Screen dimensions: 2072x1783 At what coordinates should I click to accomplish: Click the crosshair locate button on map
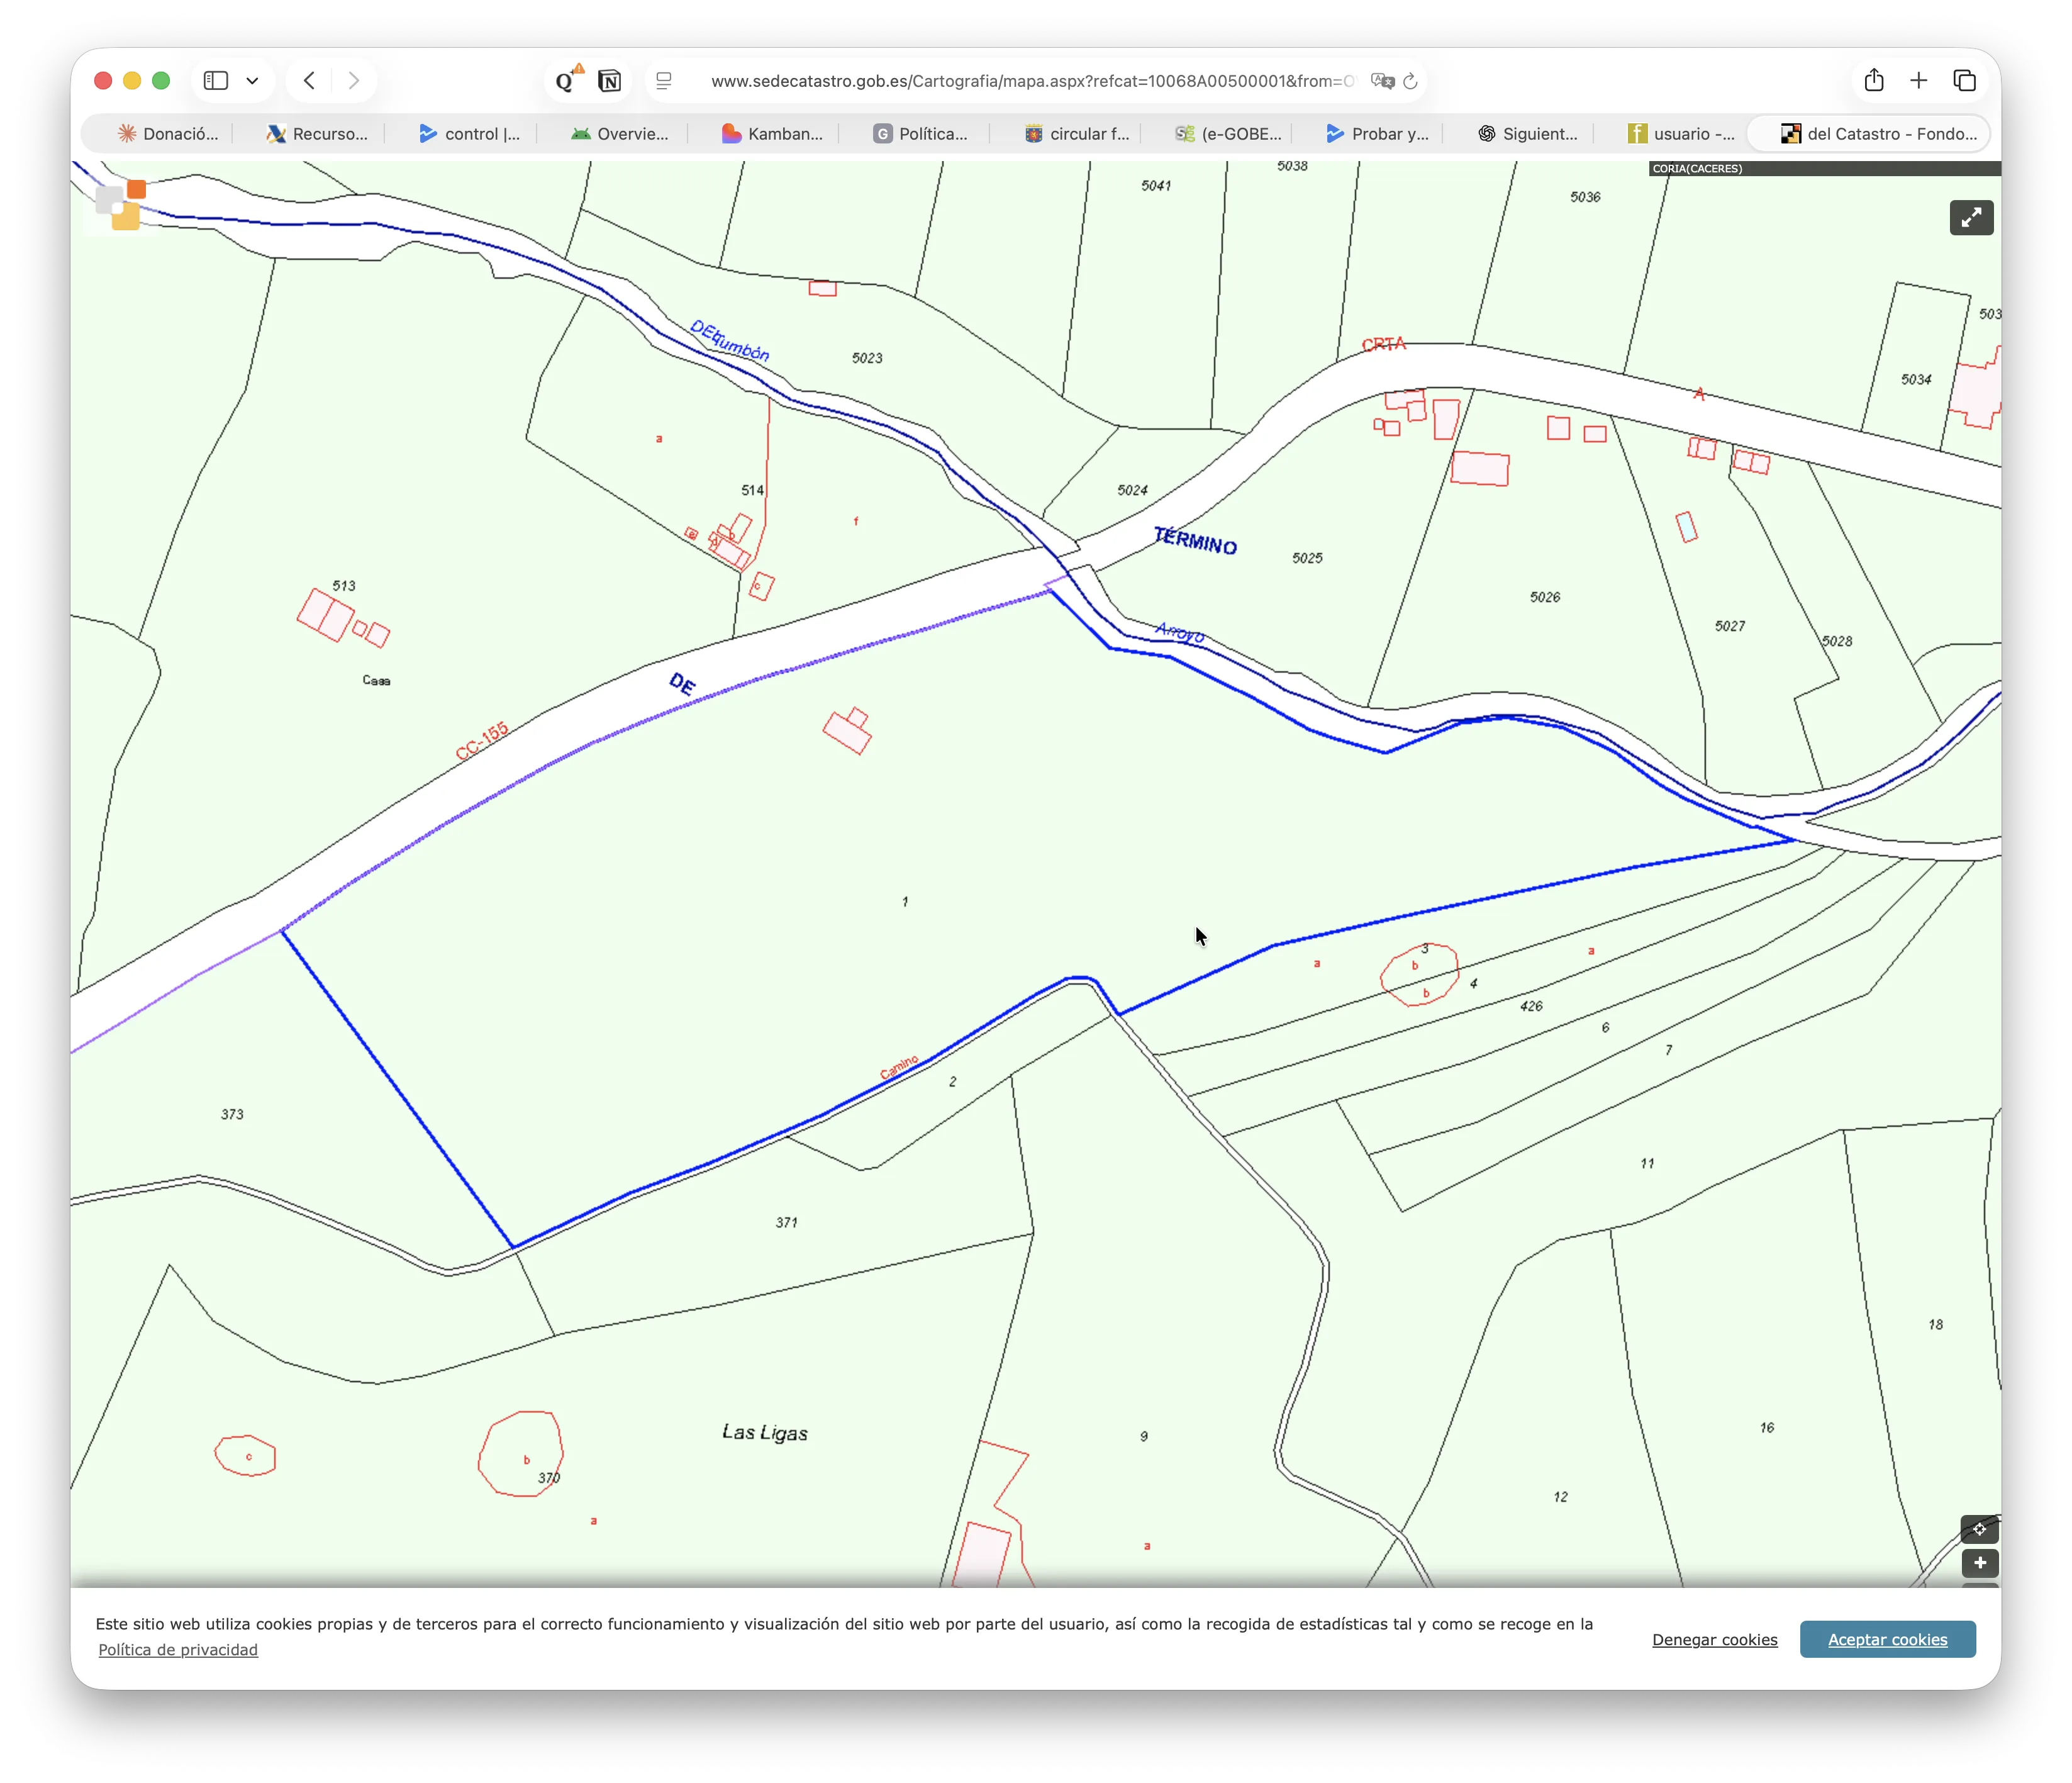coord(1979,1529)
